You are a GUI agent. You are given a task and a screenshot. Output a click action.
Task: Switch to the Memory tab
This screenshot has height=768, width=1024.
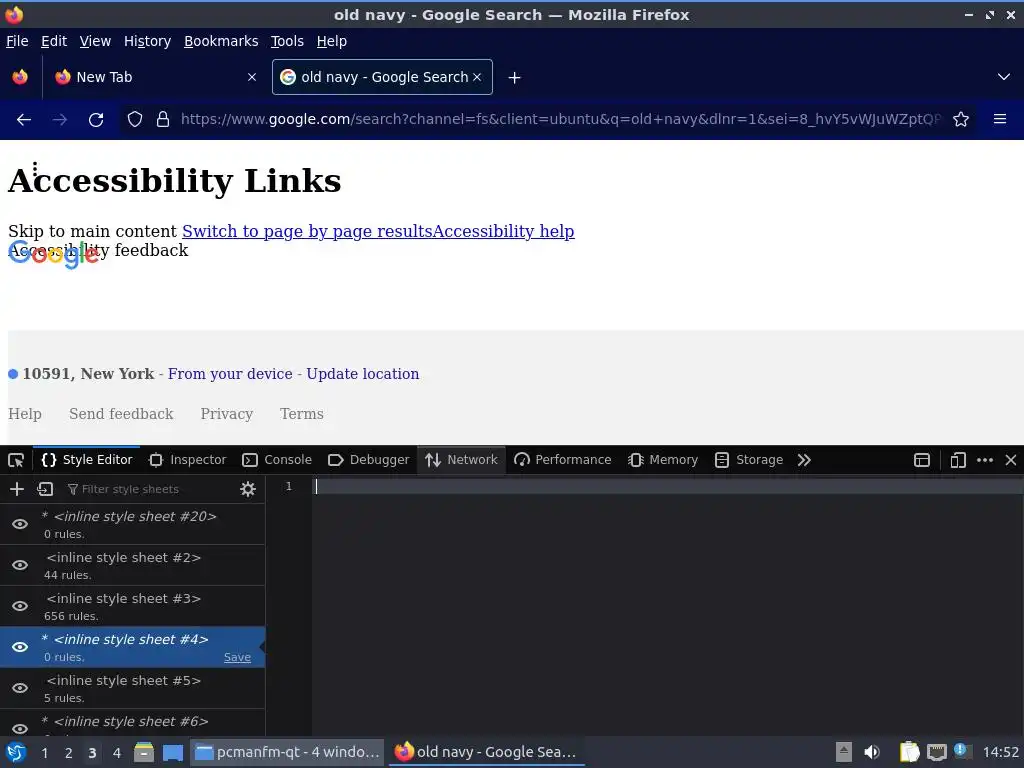tap(663, 460)
